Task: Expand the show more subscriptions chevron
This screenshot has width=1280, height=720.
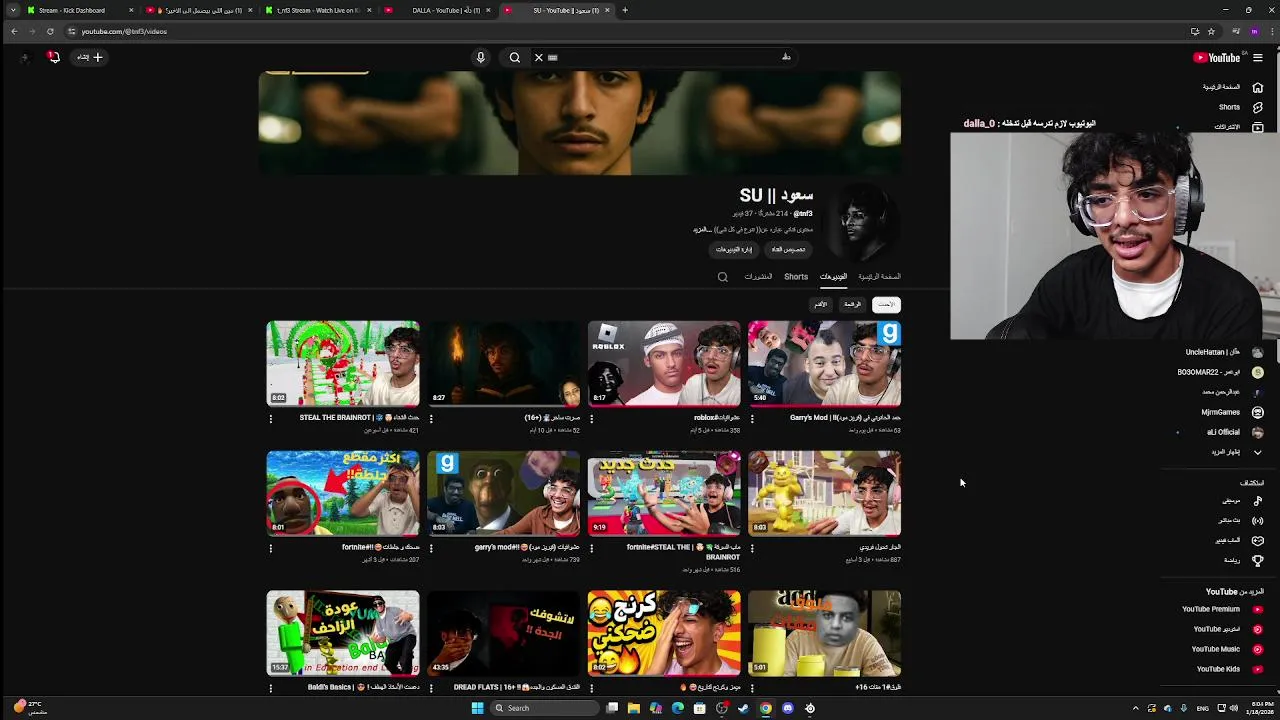Action: point(1257,452)
